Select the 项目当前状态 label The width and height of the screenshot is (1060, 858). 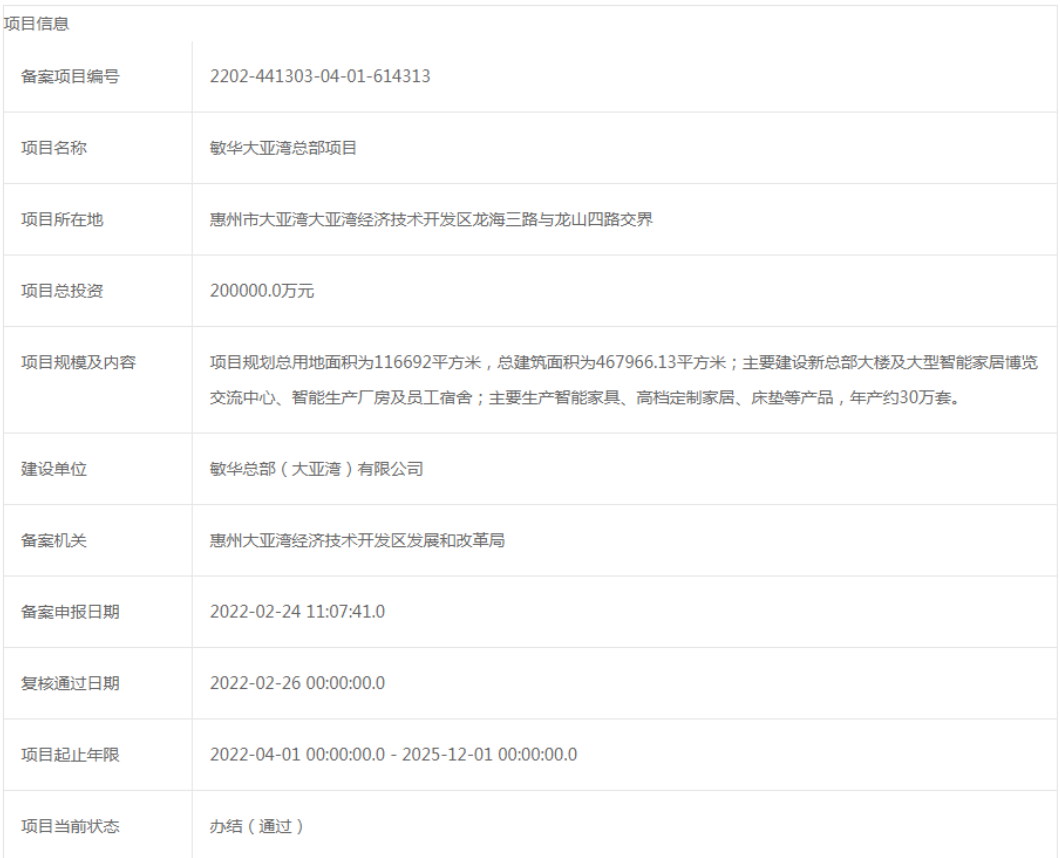point(70,826)
